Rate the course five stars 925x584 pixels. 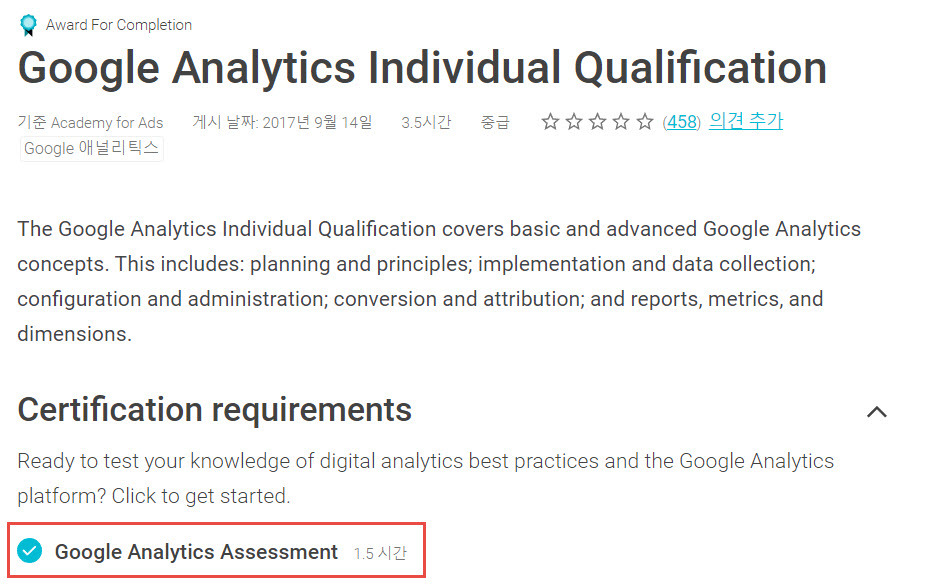point(645,122)
